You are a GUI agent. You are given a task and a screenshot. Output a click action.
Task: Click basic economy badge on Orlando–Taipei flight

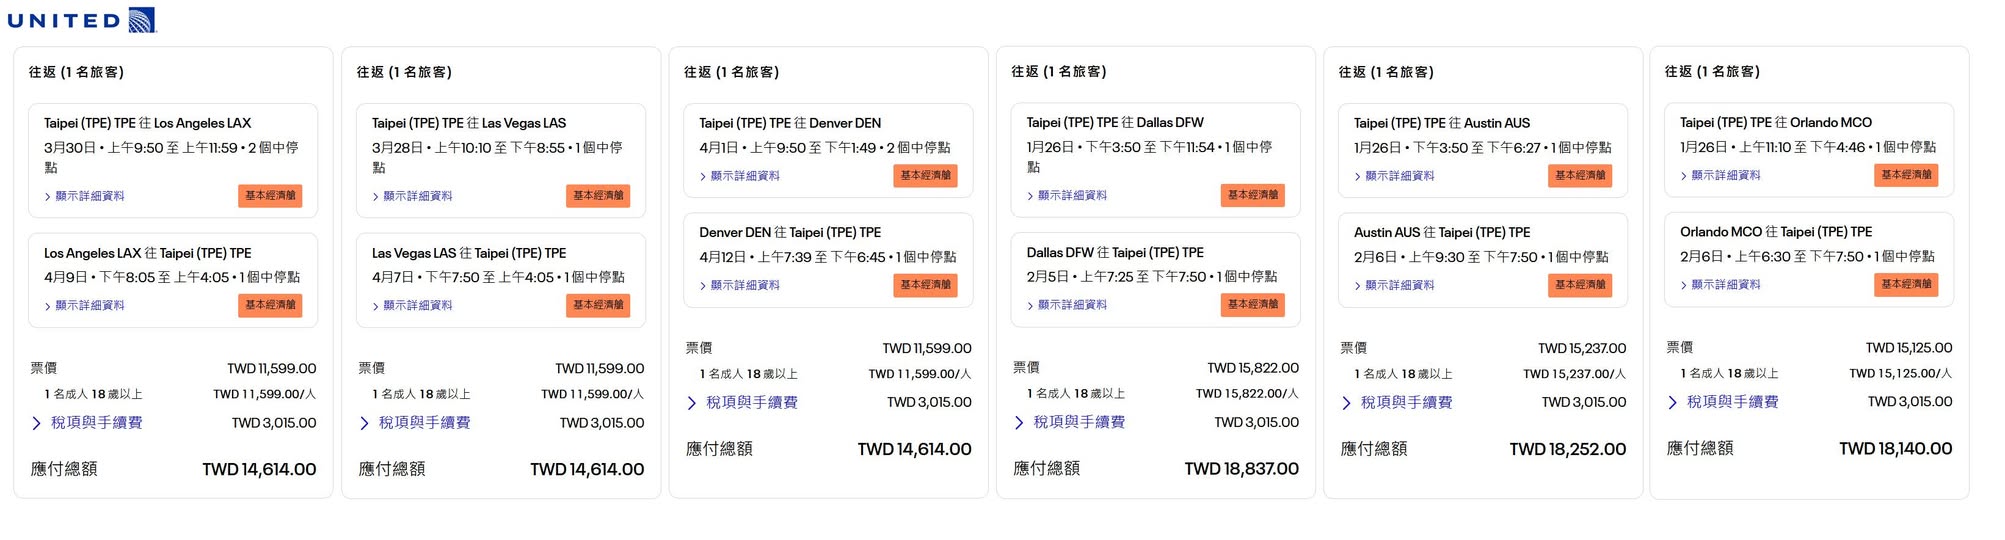[1906, 285]
